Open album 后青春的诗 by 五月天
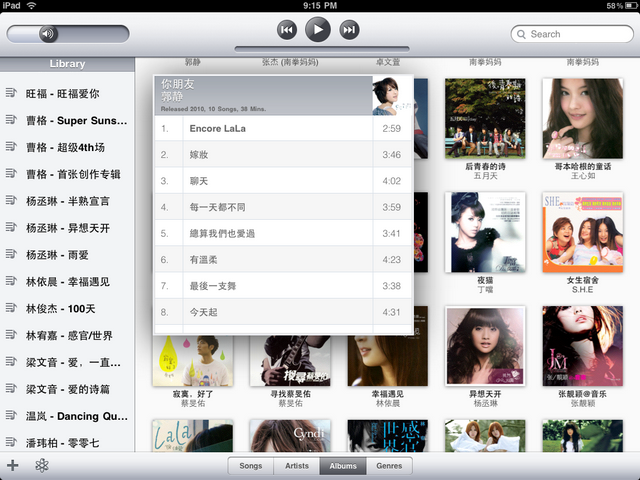Image resolution: width=640 pixels, height=480 pixels. click(485, 118)
